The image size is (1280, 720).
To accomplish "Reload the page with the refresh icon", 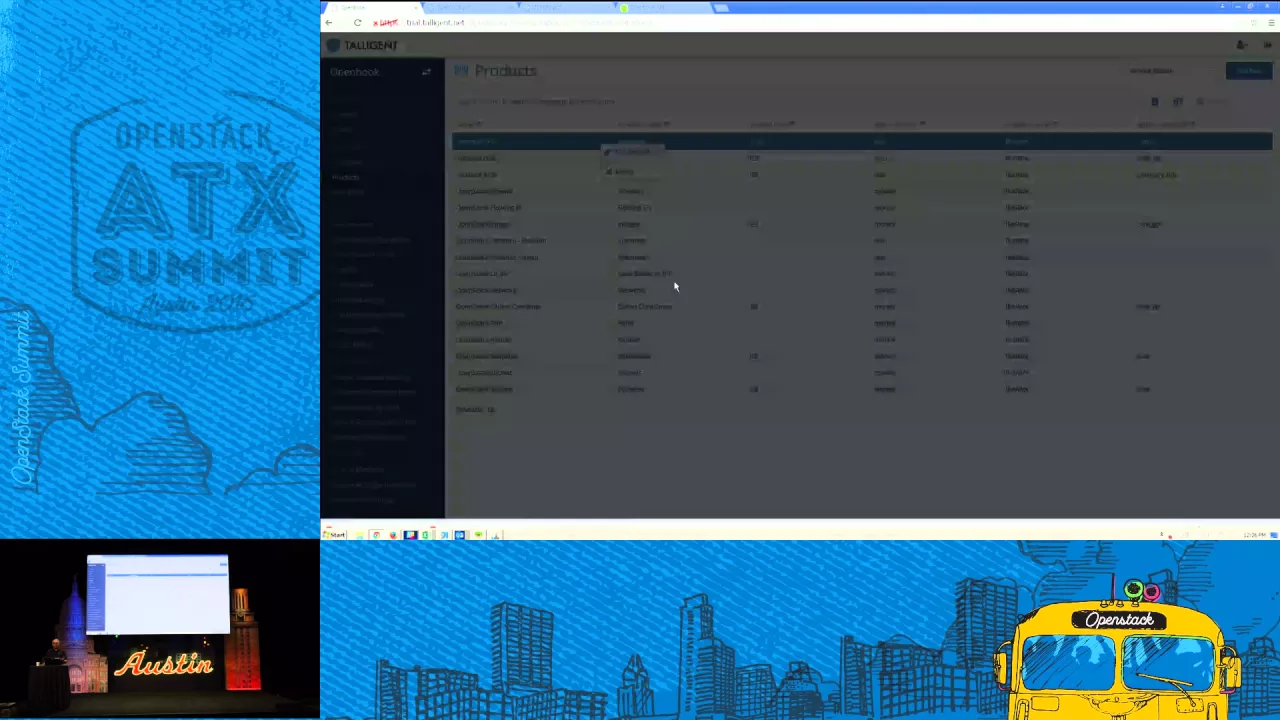I will [x=357, y=22].
